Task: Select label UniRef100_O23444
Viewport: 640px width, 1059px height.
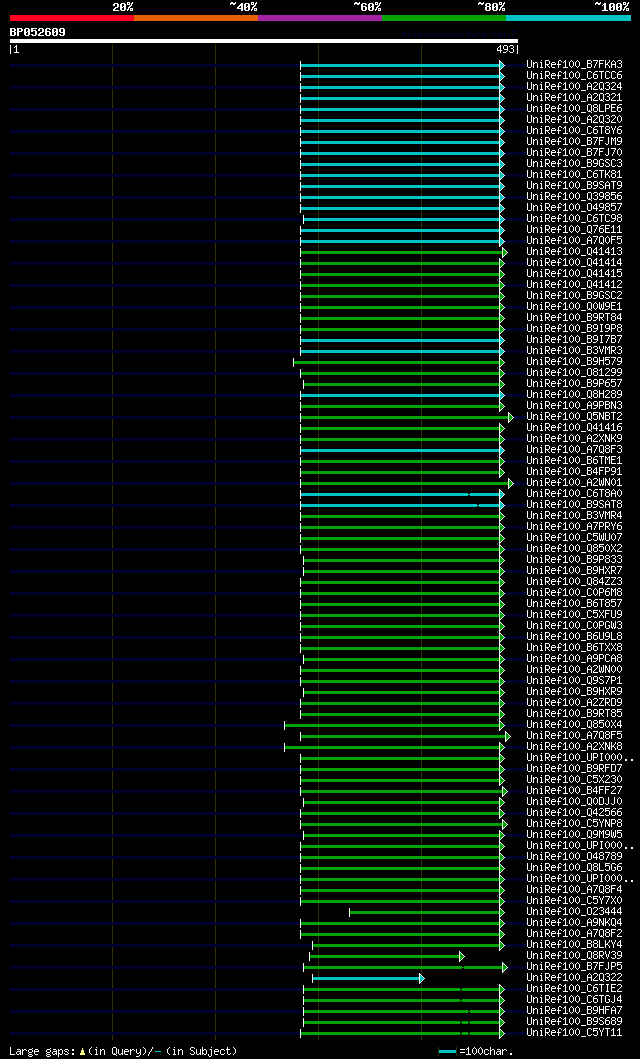Action: pos(575,912)
